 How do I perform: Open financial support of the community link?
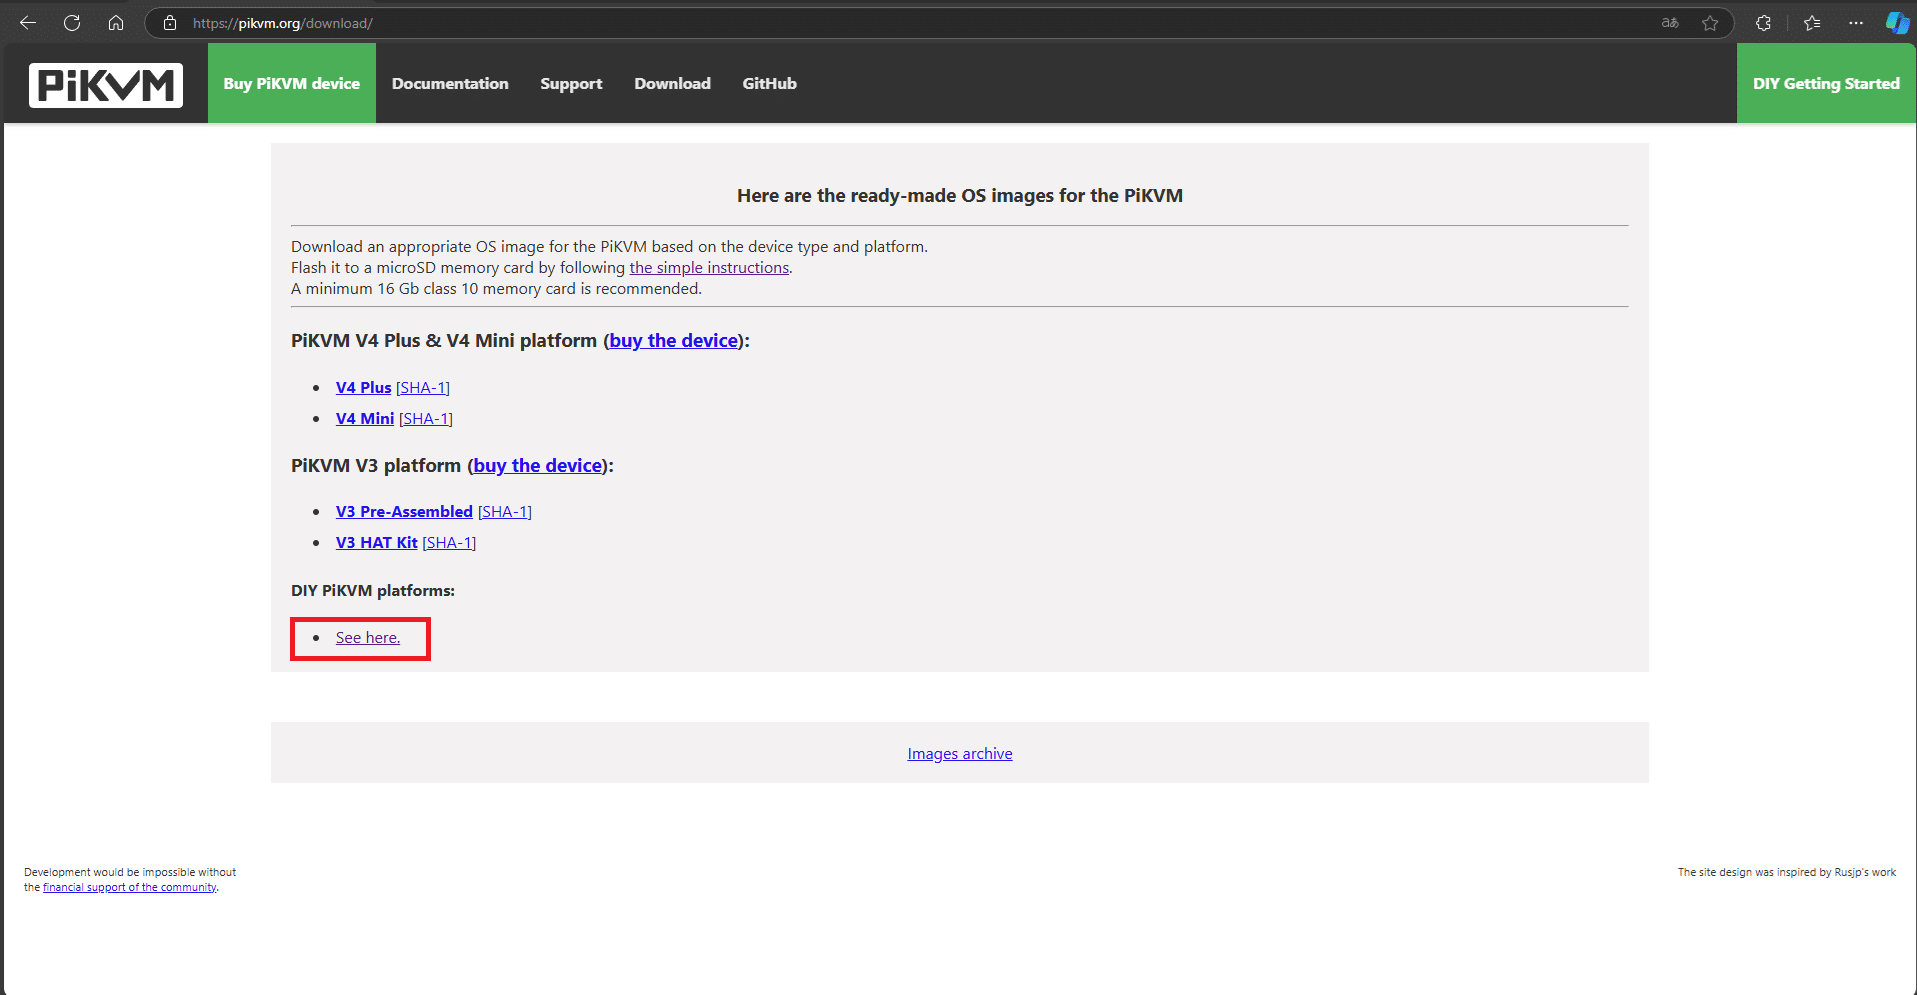click(130, 888)
